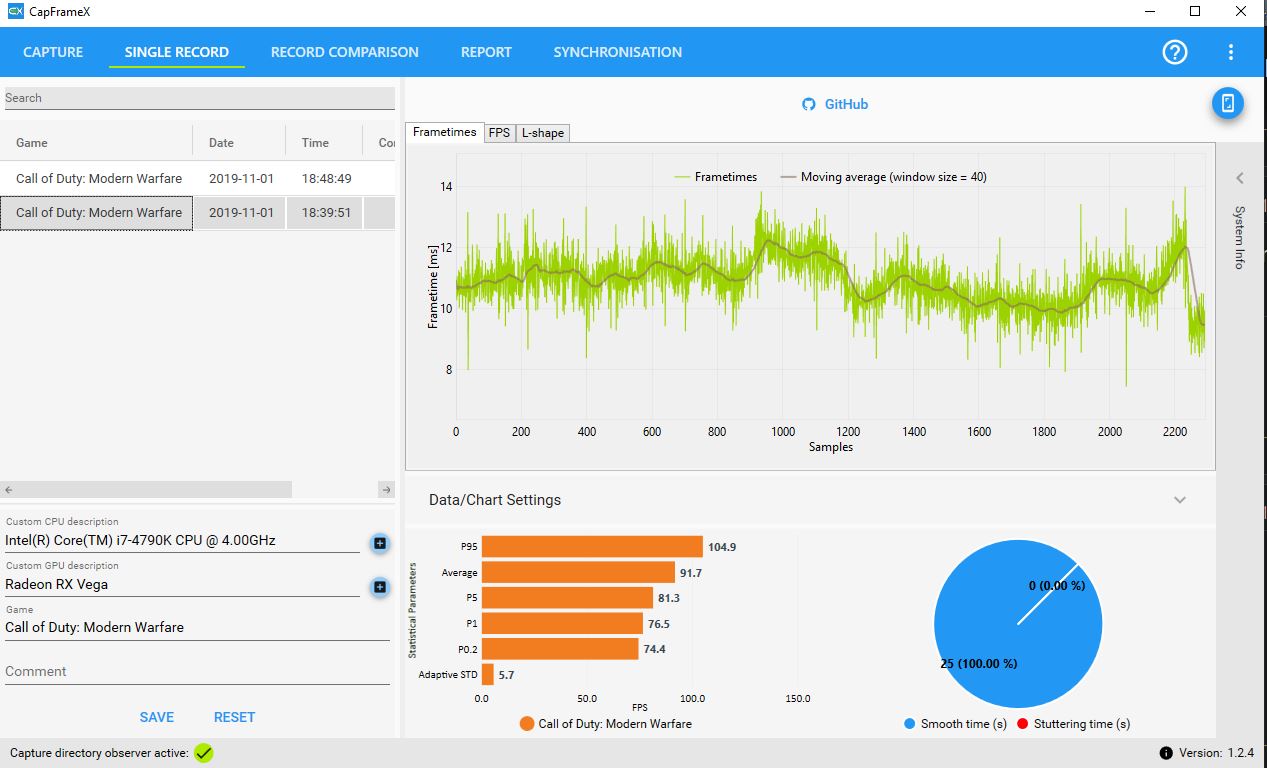Click the blue floating overlay button

point(1228,103)
